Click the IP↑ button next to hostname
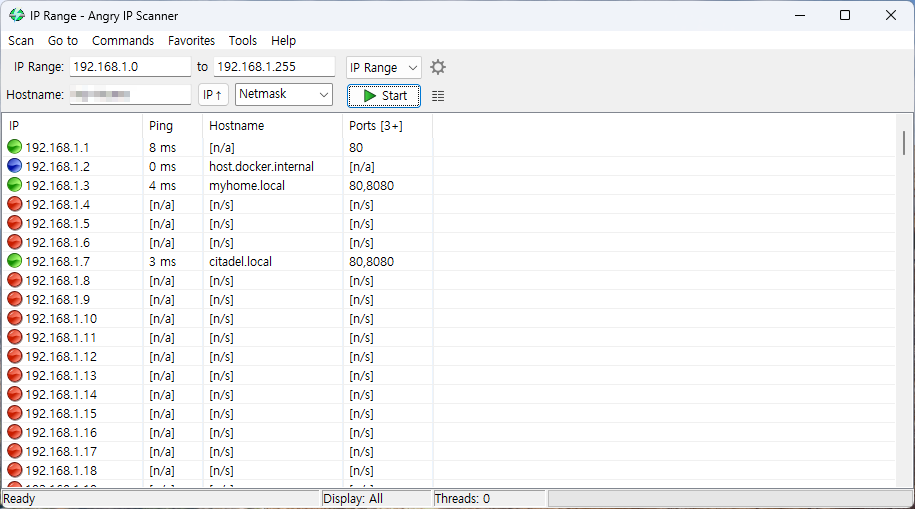This screenshot has width=915, height=509. pyautogui.click(x=212, y=95)
